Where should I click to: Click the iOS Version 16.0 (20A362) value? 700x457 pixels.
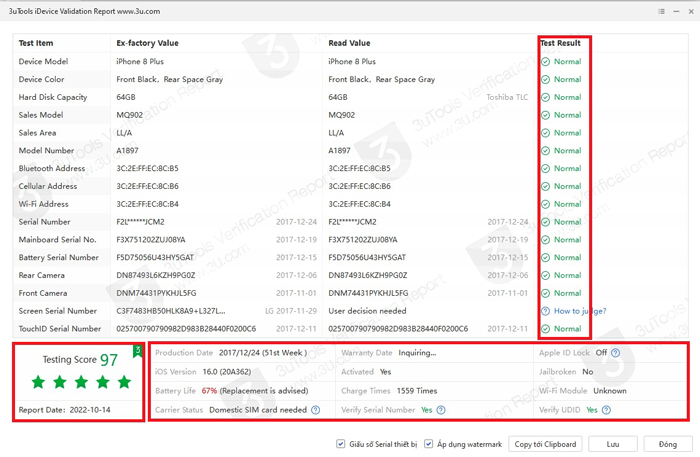[x=227, y=372]
